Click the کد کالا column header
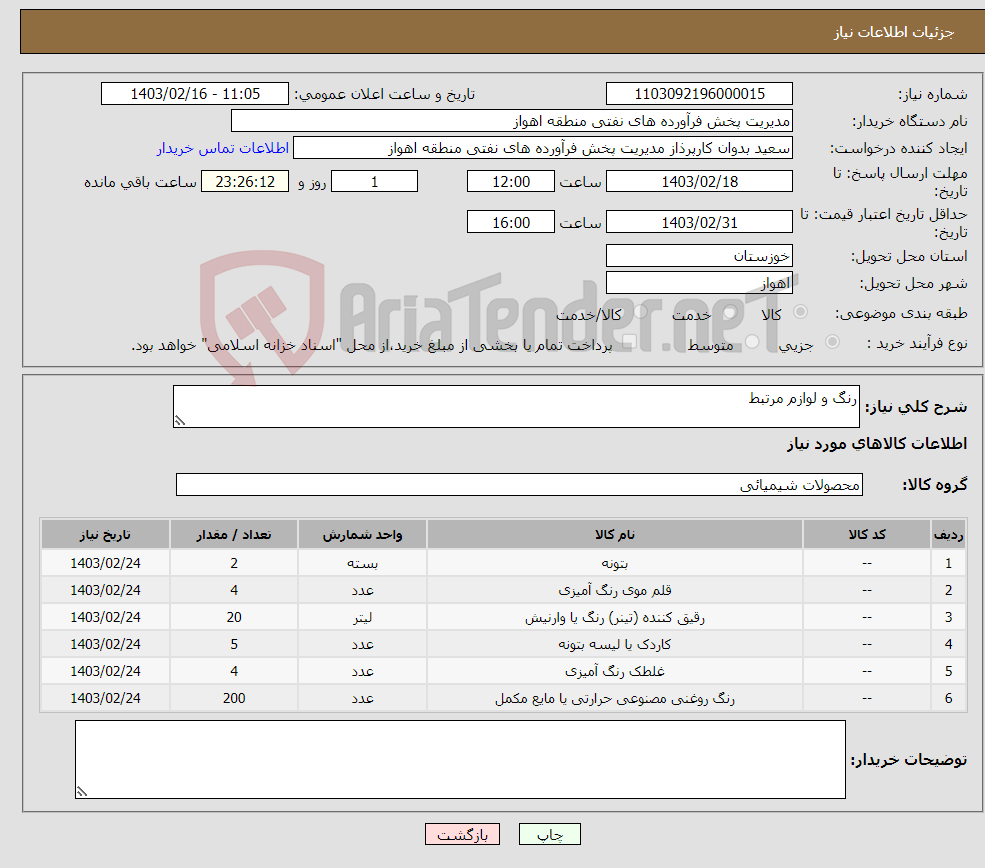Viewport: 985px width, 868px height. click(x=867, y=534)
